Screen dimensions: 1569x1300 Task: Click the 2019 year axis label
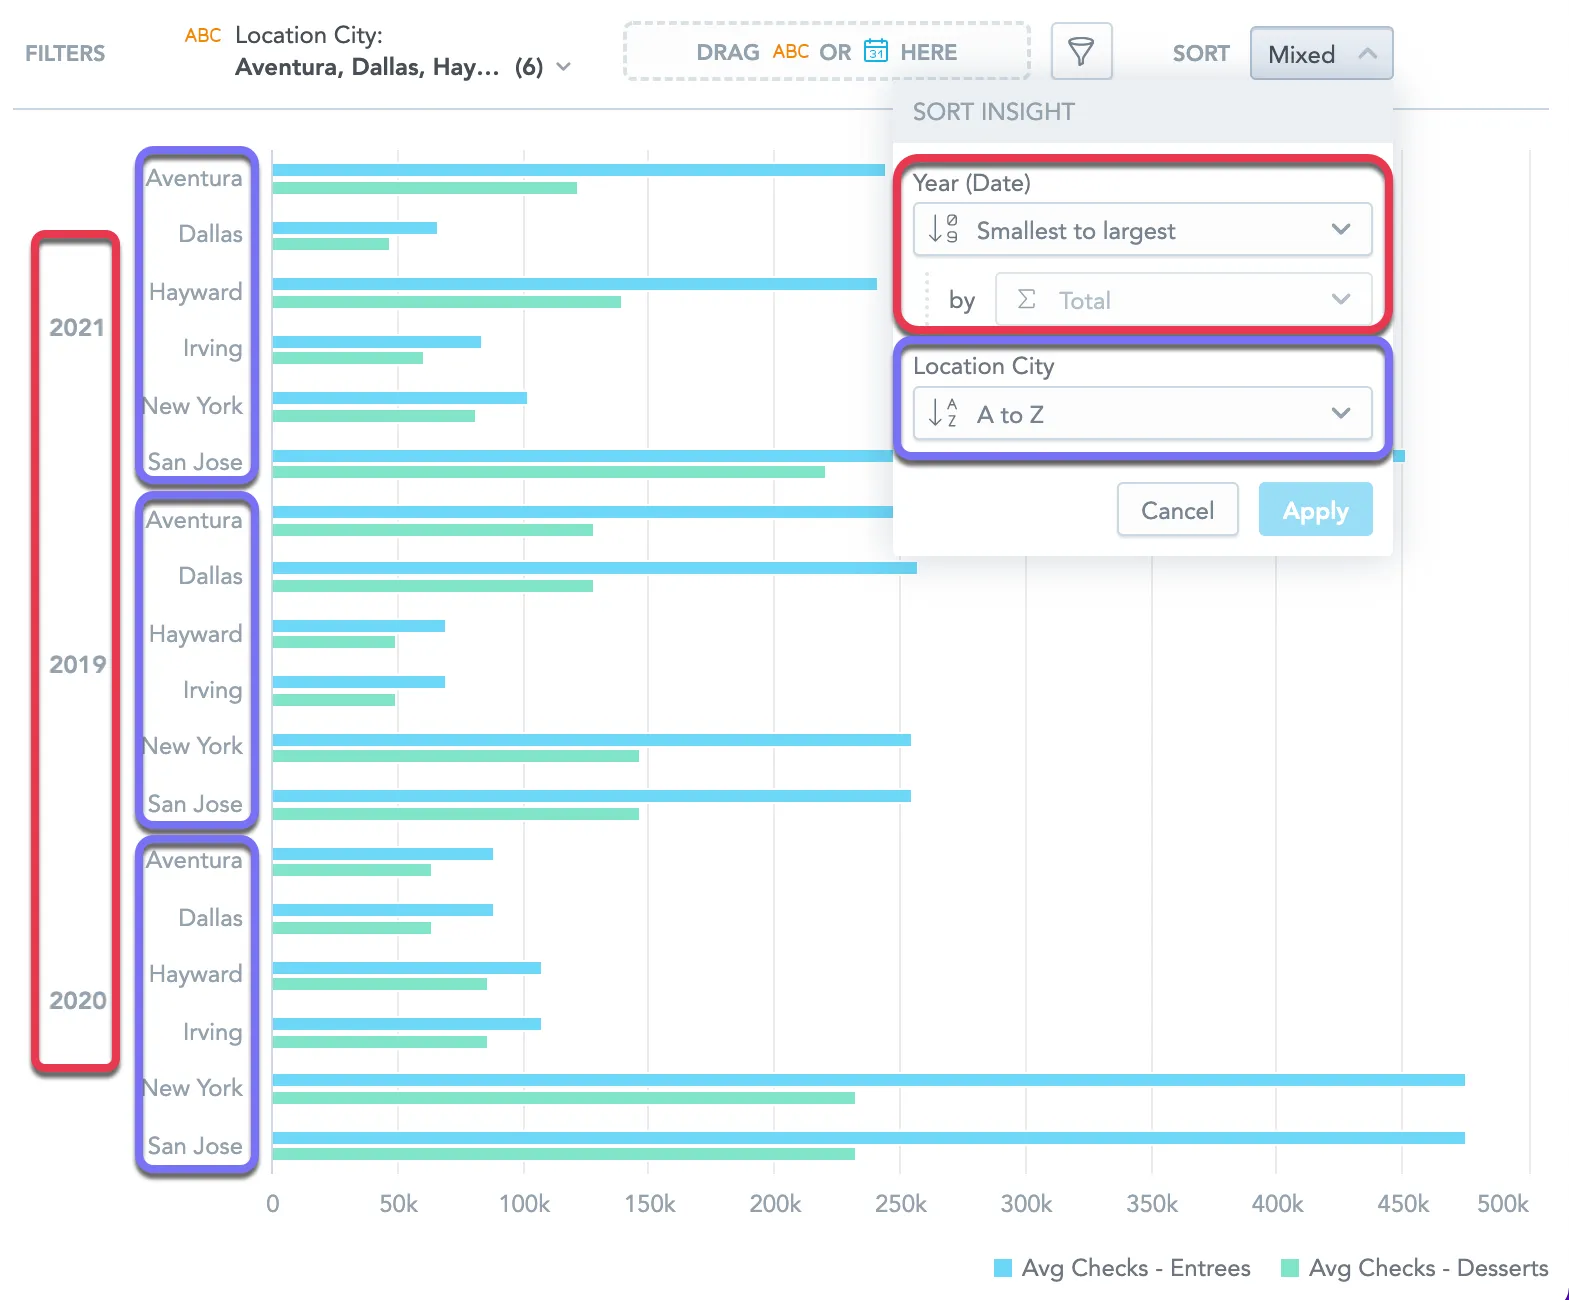click(x=77, y=664)
